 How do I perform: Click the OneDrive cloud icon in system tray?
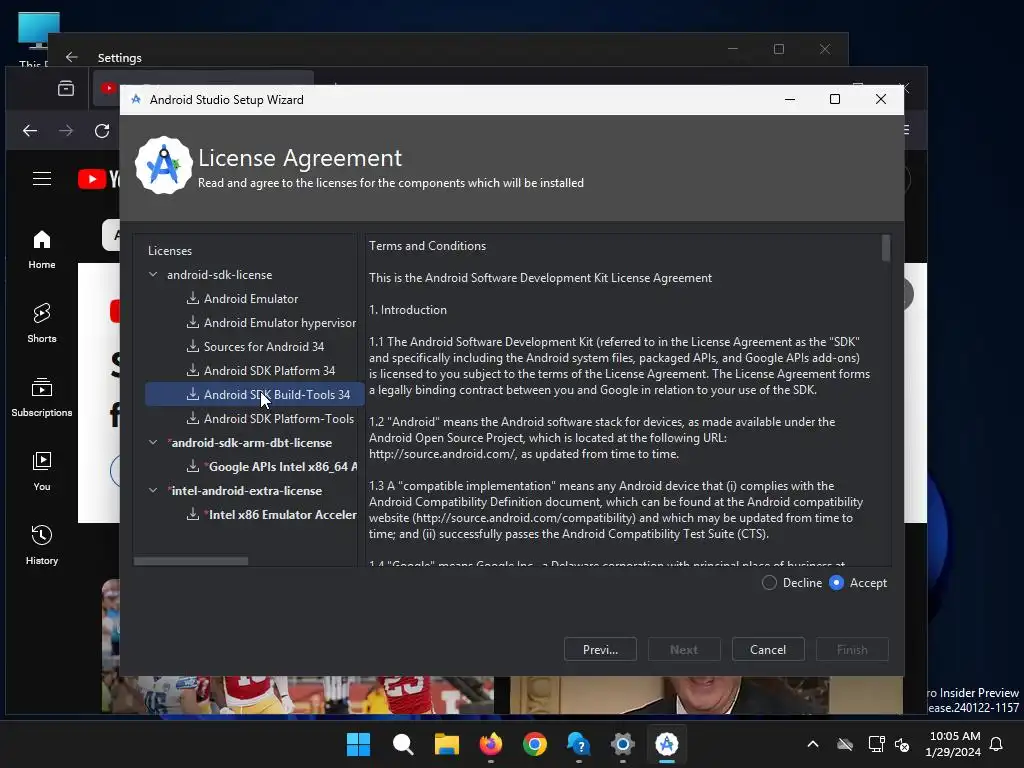845,744
